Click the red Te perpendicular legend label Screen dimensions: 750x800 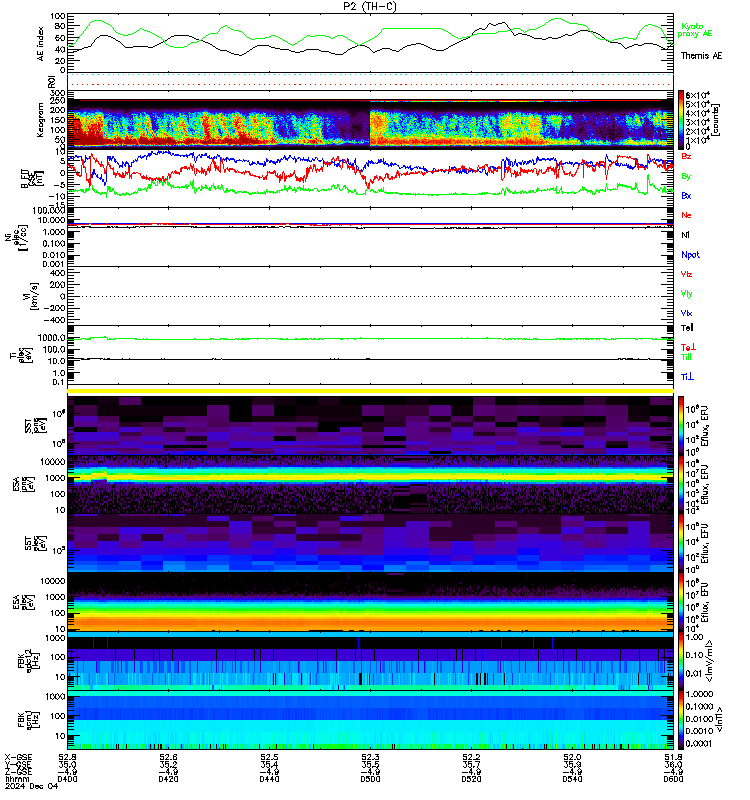(688, 347)
